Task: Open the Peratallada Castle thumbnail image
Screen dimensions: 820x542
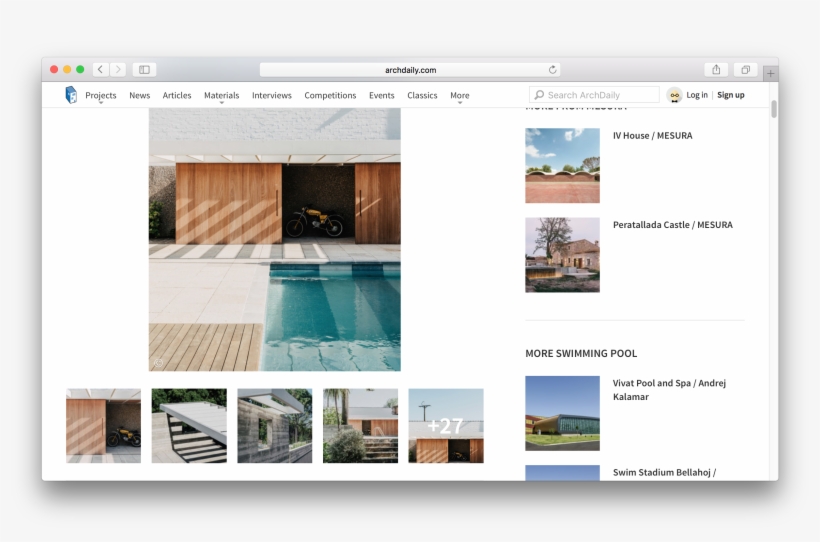Action: (x=562, y=255)
